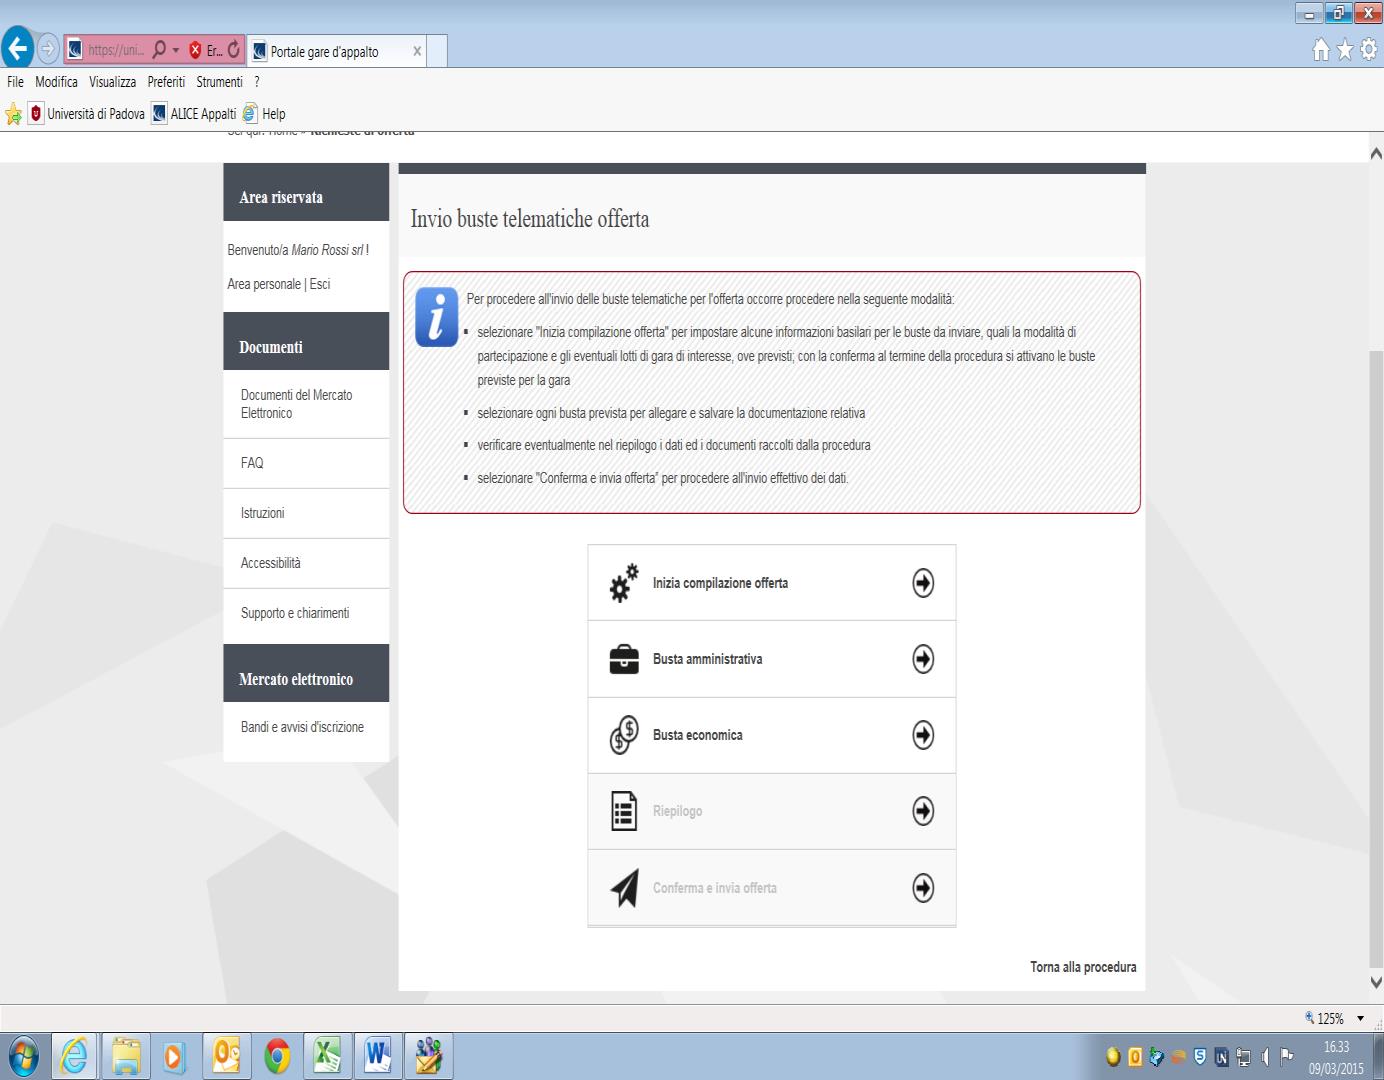Open the browser home icon

[1322, 49]
